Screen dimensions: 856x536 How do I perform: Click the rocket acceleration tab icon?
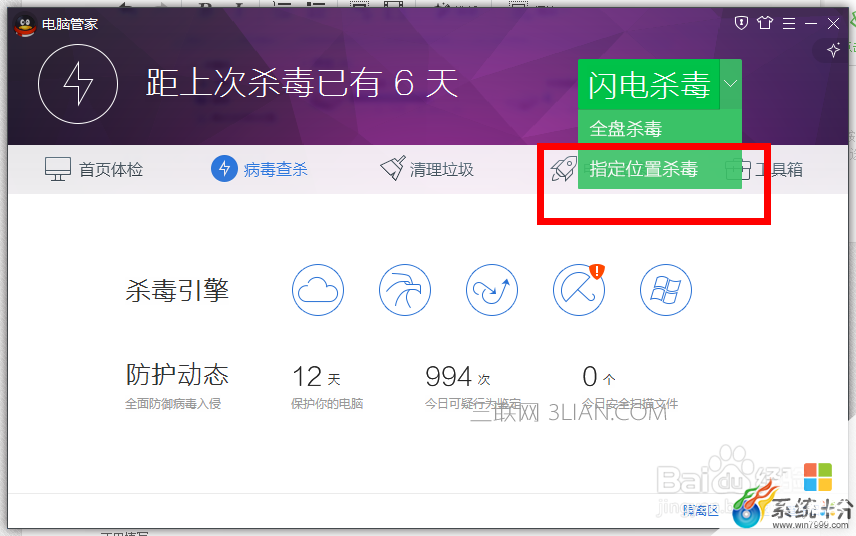click(x=564, y=169)
